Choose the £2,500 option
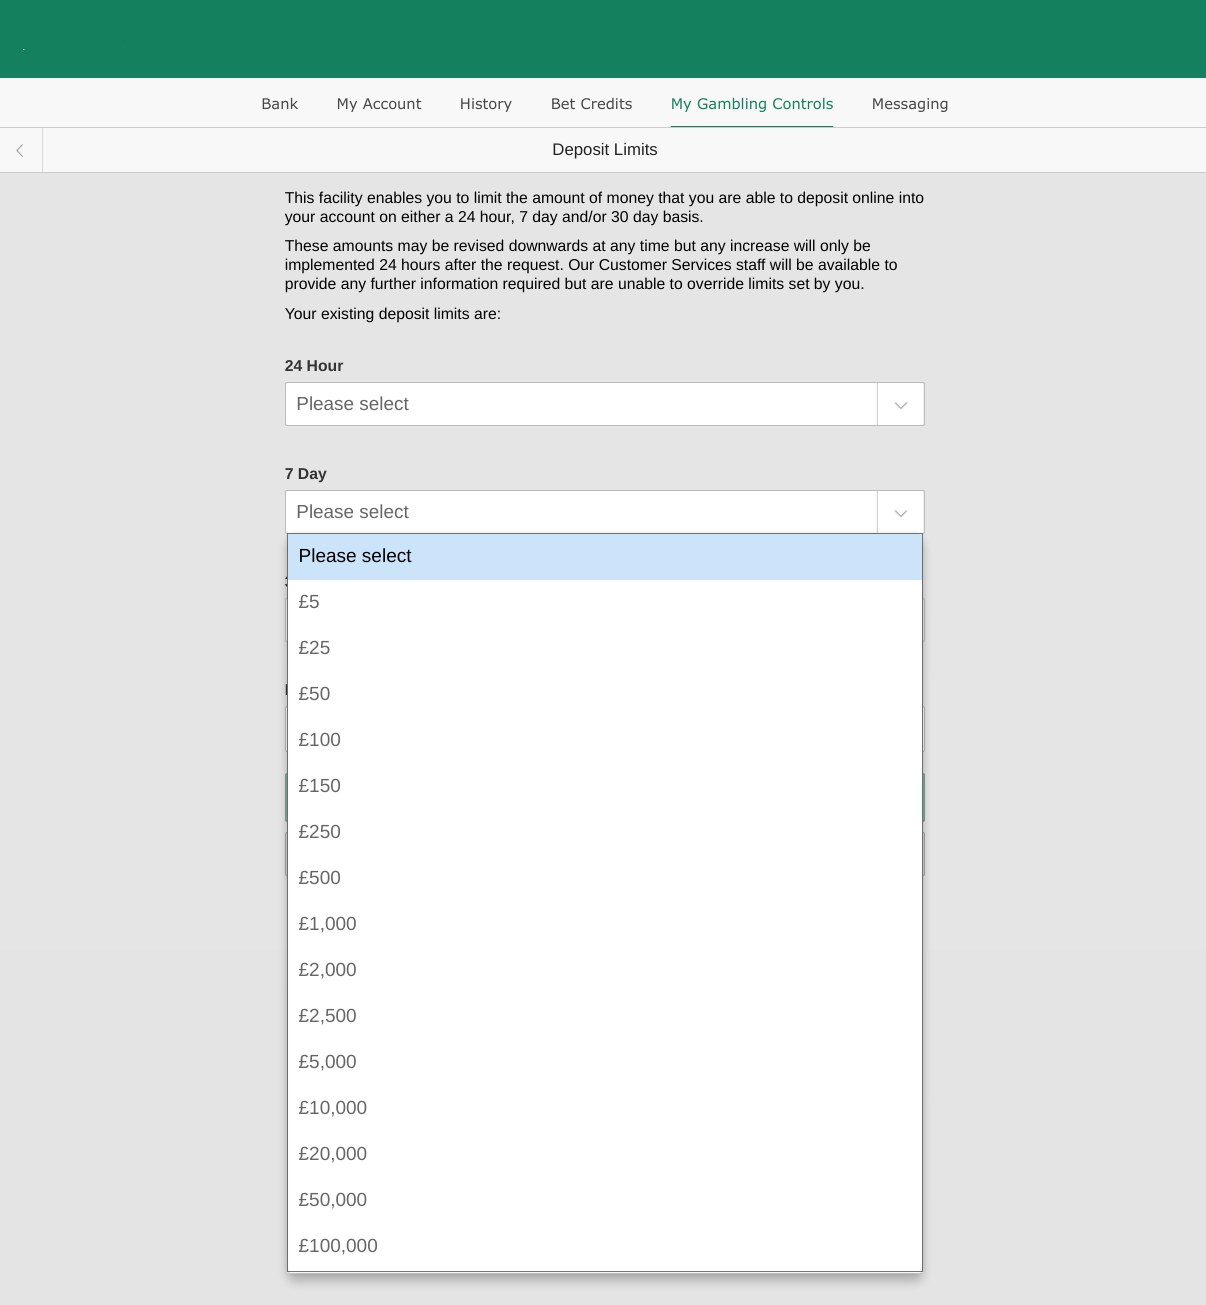1206x1305 pixels. pyautogui.click(x=605, y=1016)
